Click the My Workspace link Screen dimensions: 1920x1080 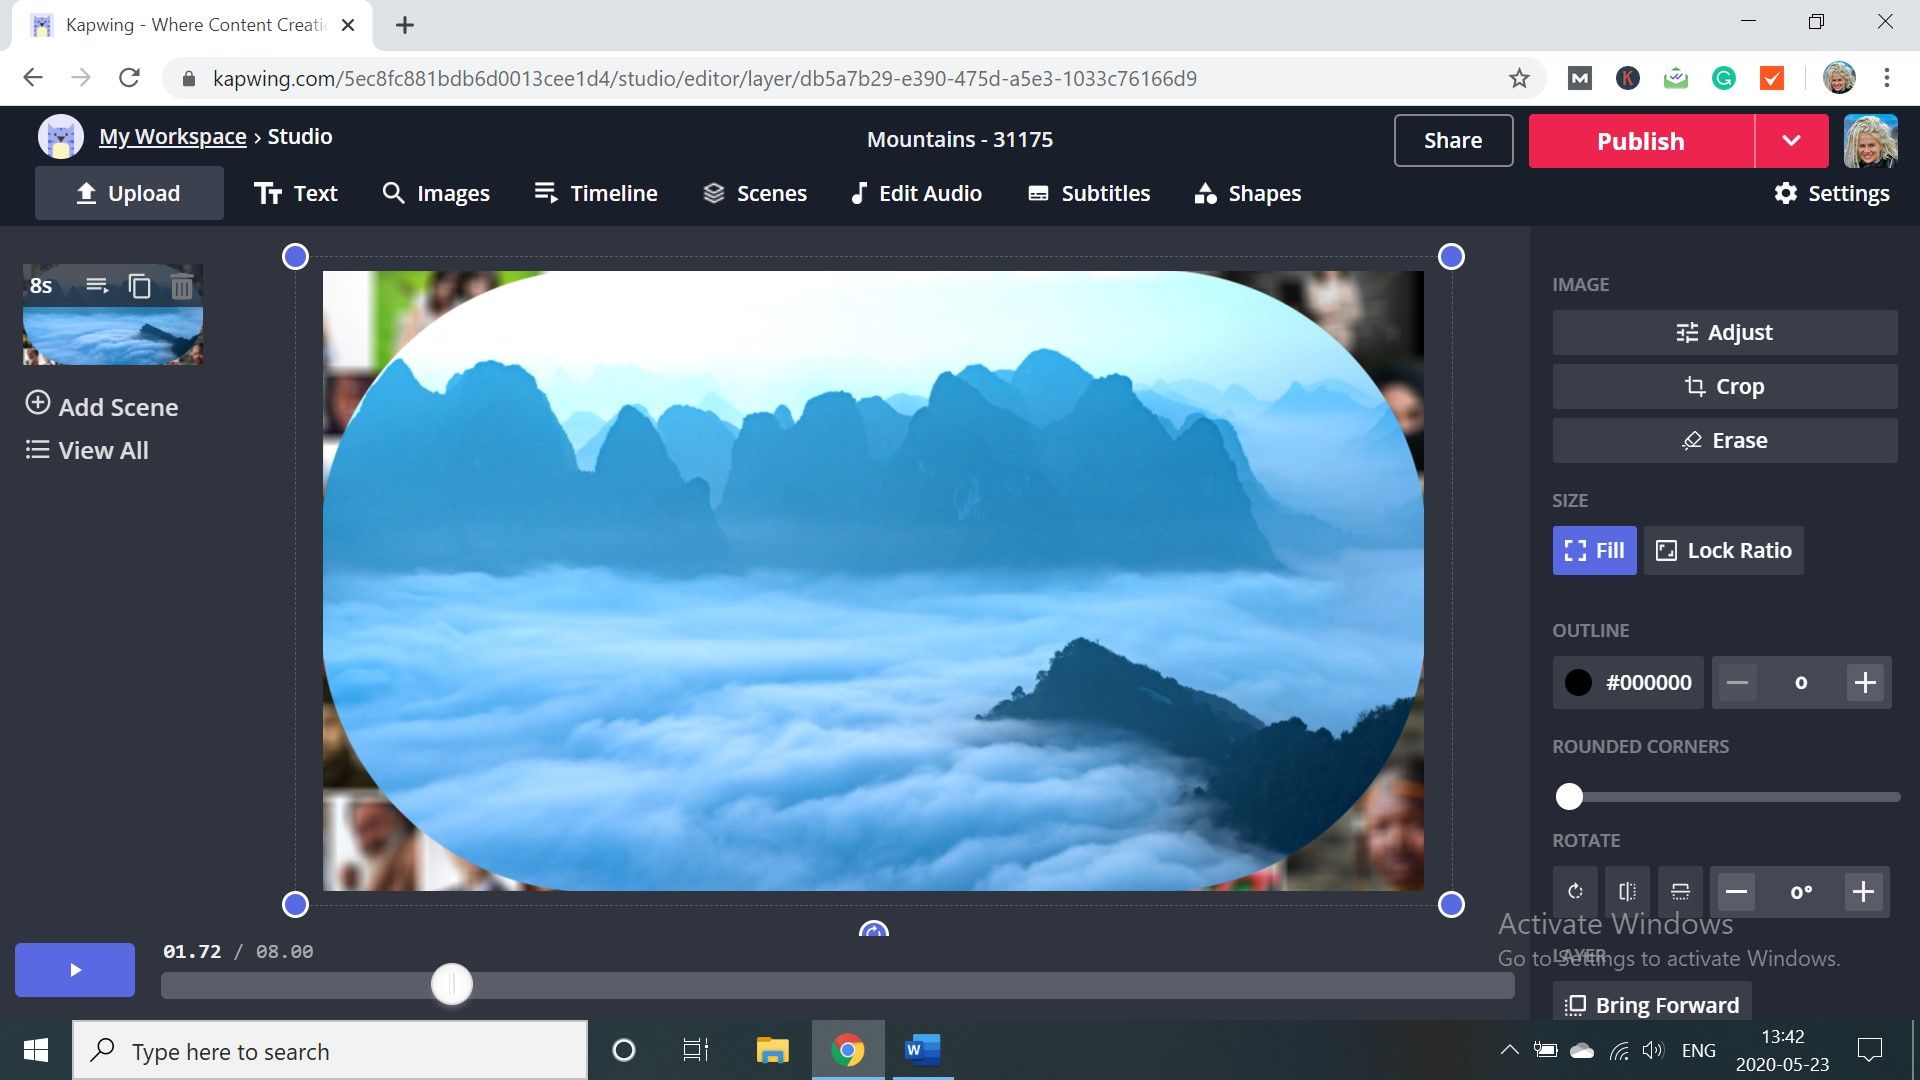[x=172, y=136]
